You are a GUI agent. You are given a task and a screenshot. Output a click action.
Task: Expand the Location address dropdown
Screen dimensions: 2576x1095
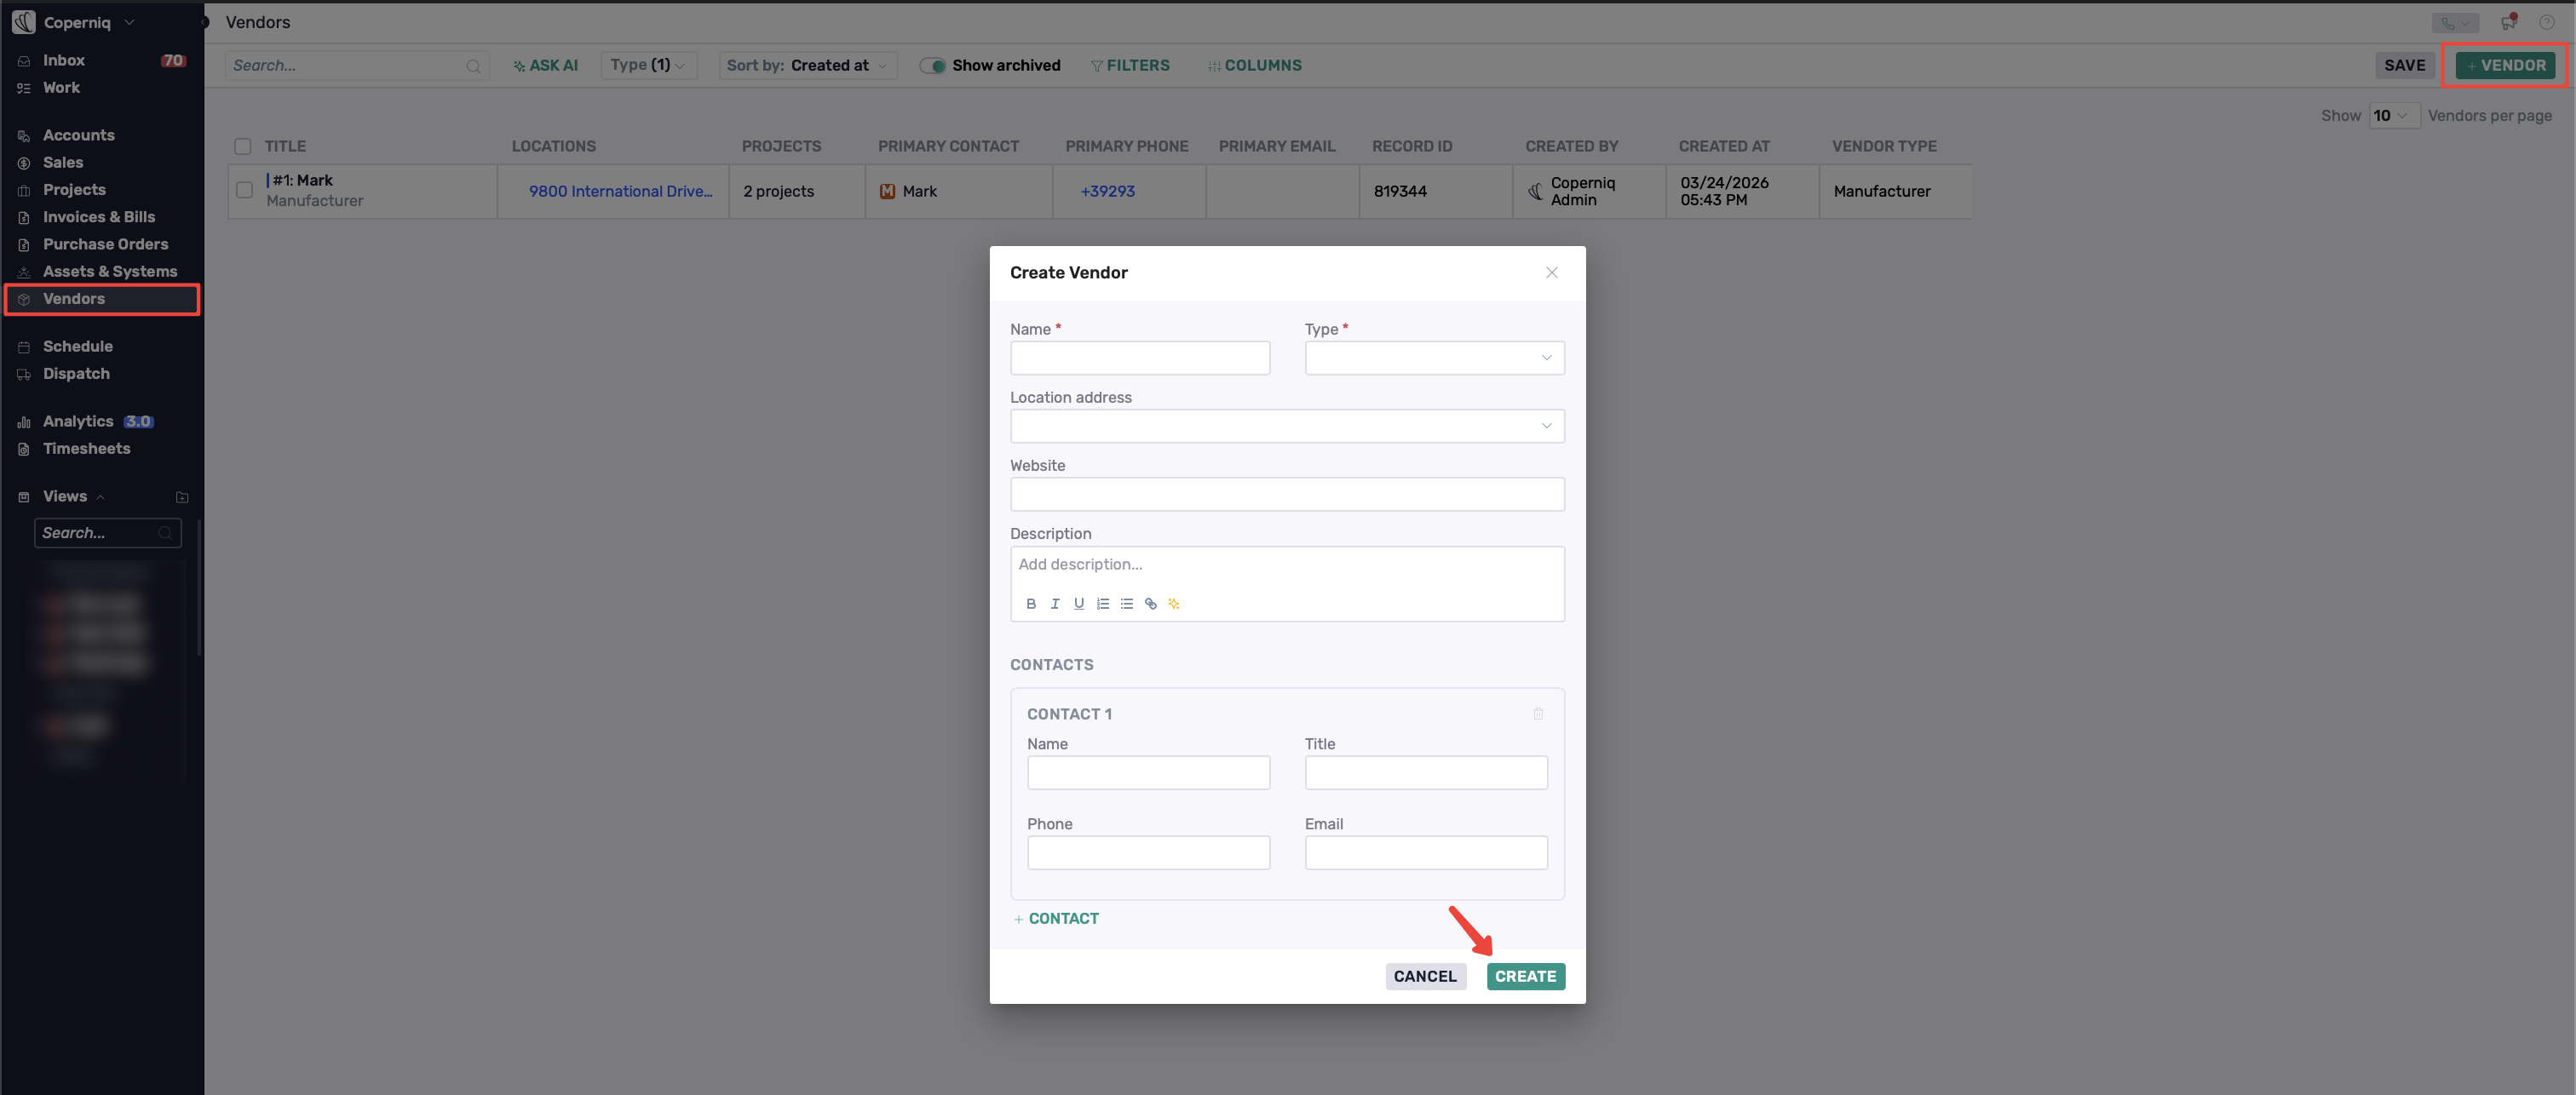1286,426
